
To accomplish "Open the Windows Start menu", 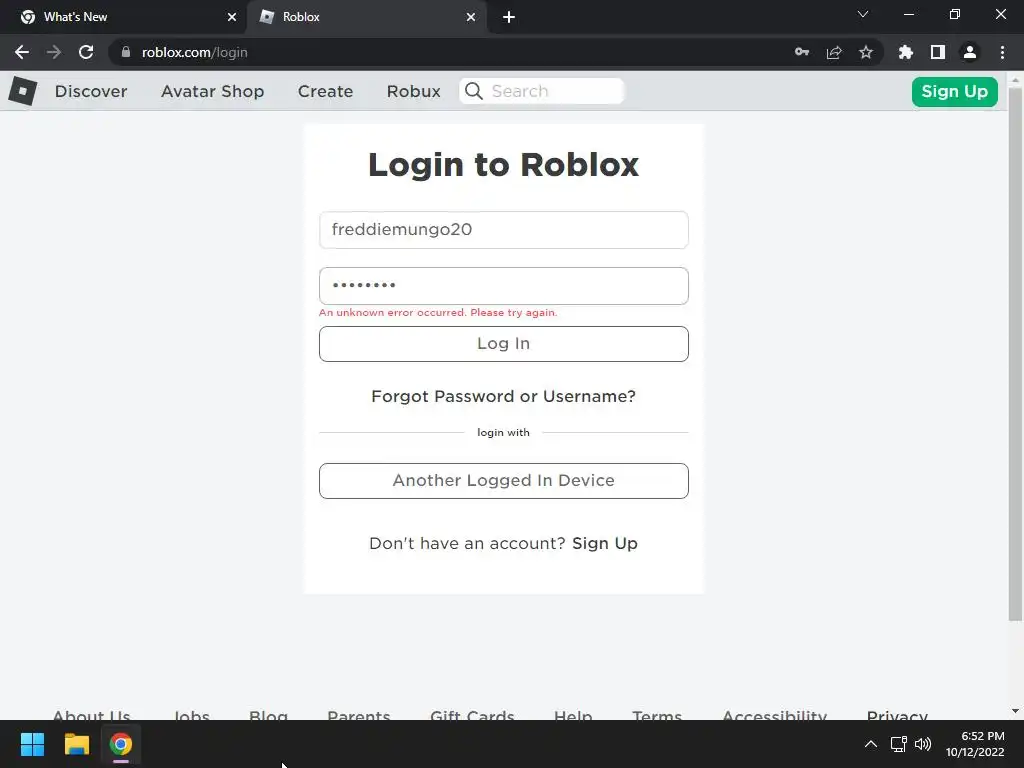I will (32, 744).
